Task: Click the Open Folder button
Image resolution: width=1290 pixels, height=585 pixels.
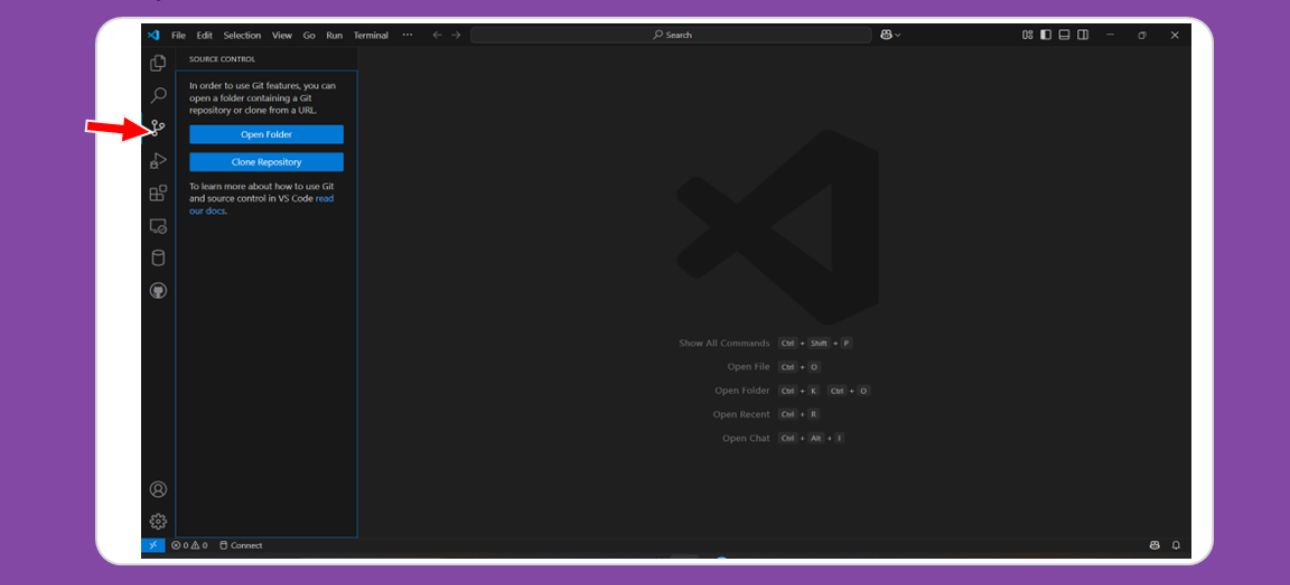Action: [x=266, y=135]
